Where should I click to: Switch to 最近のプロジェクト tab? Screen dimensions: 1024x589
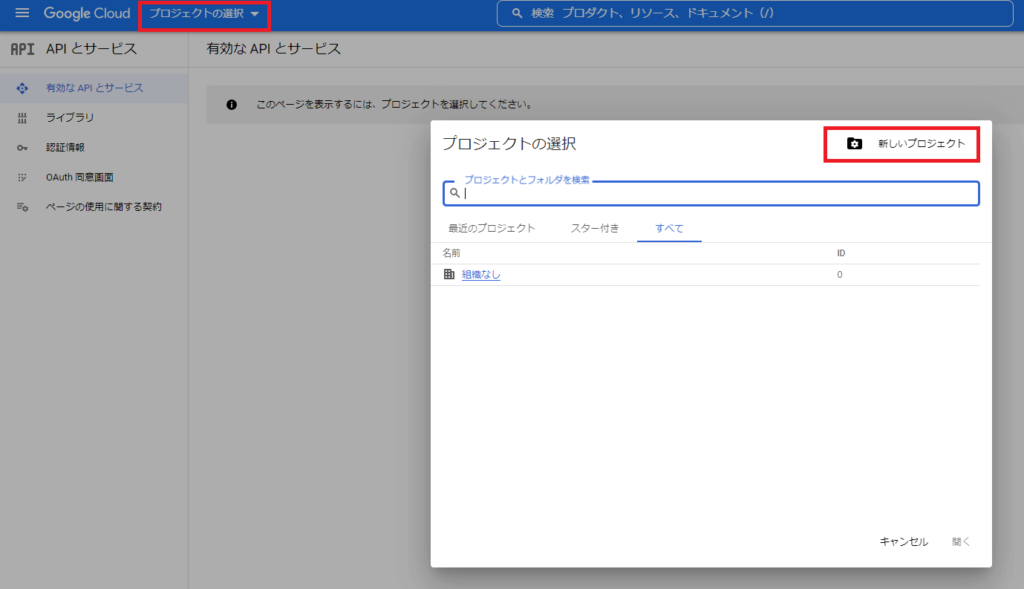coord(492,228)
